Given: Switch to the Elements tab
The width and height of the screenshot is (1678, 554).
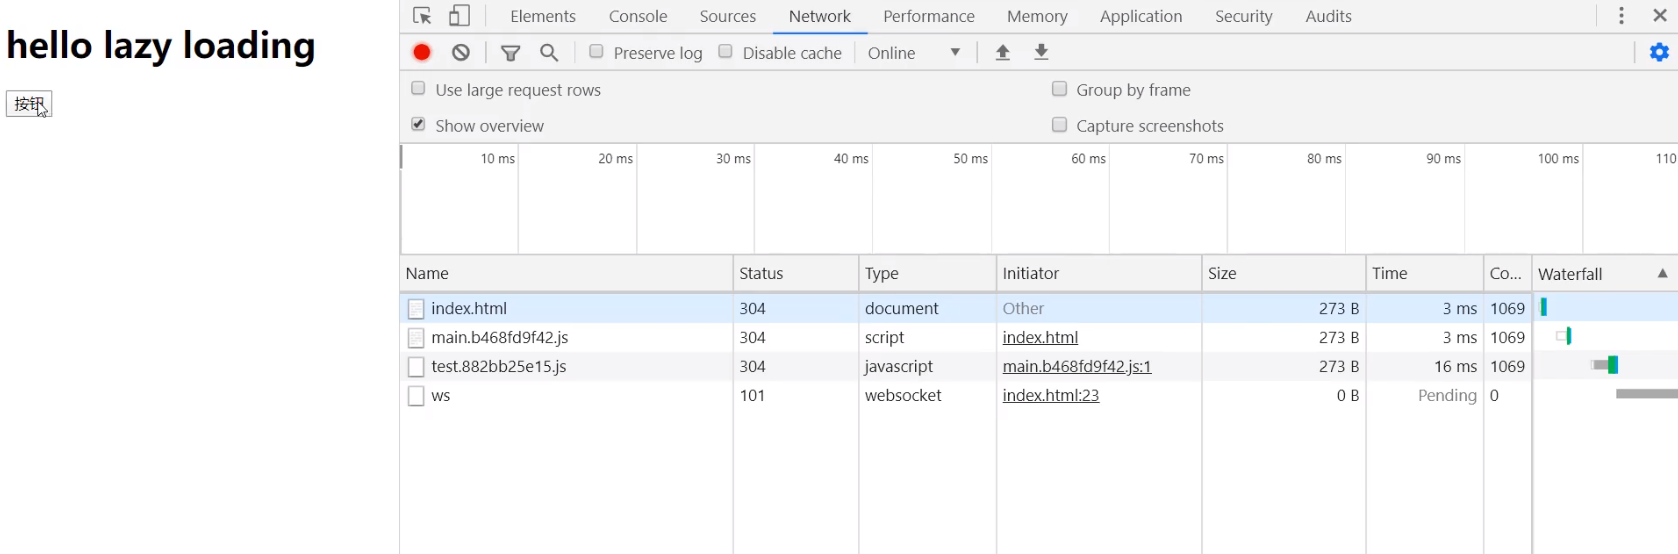Looking at the screenshot, I should 543,16.
